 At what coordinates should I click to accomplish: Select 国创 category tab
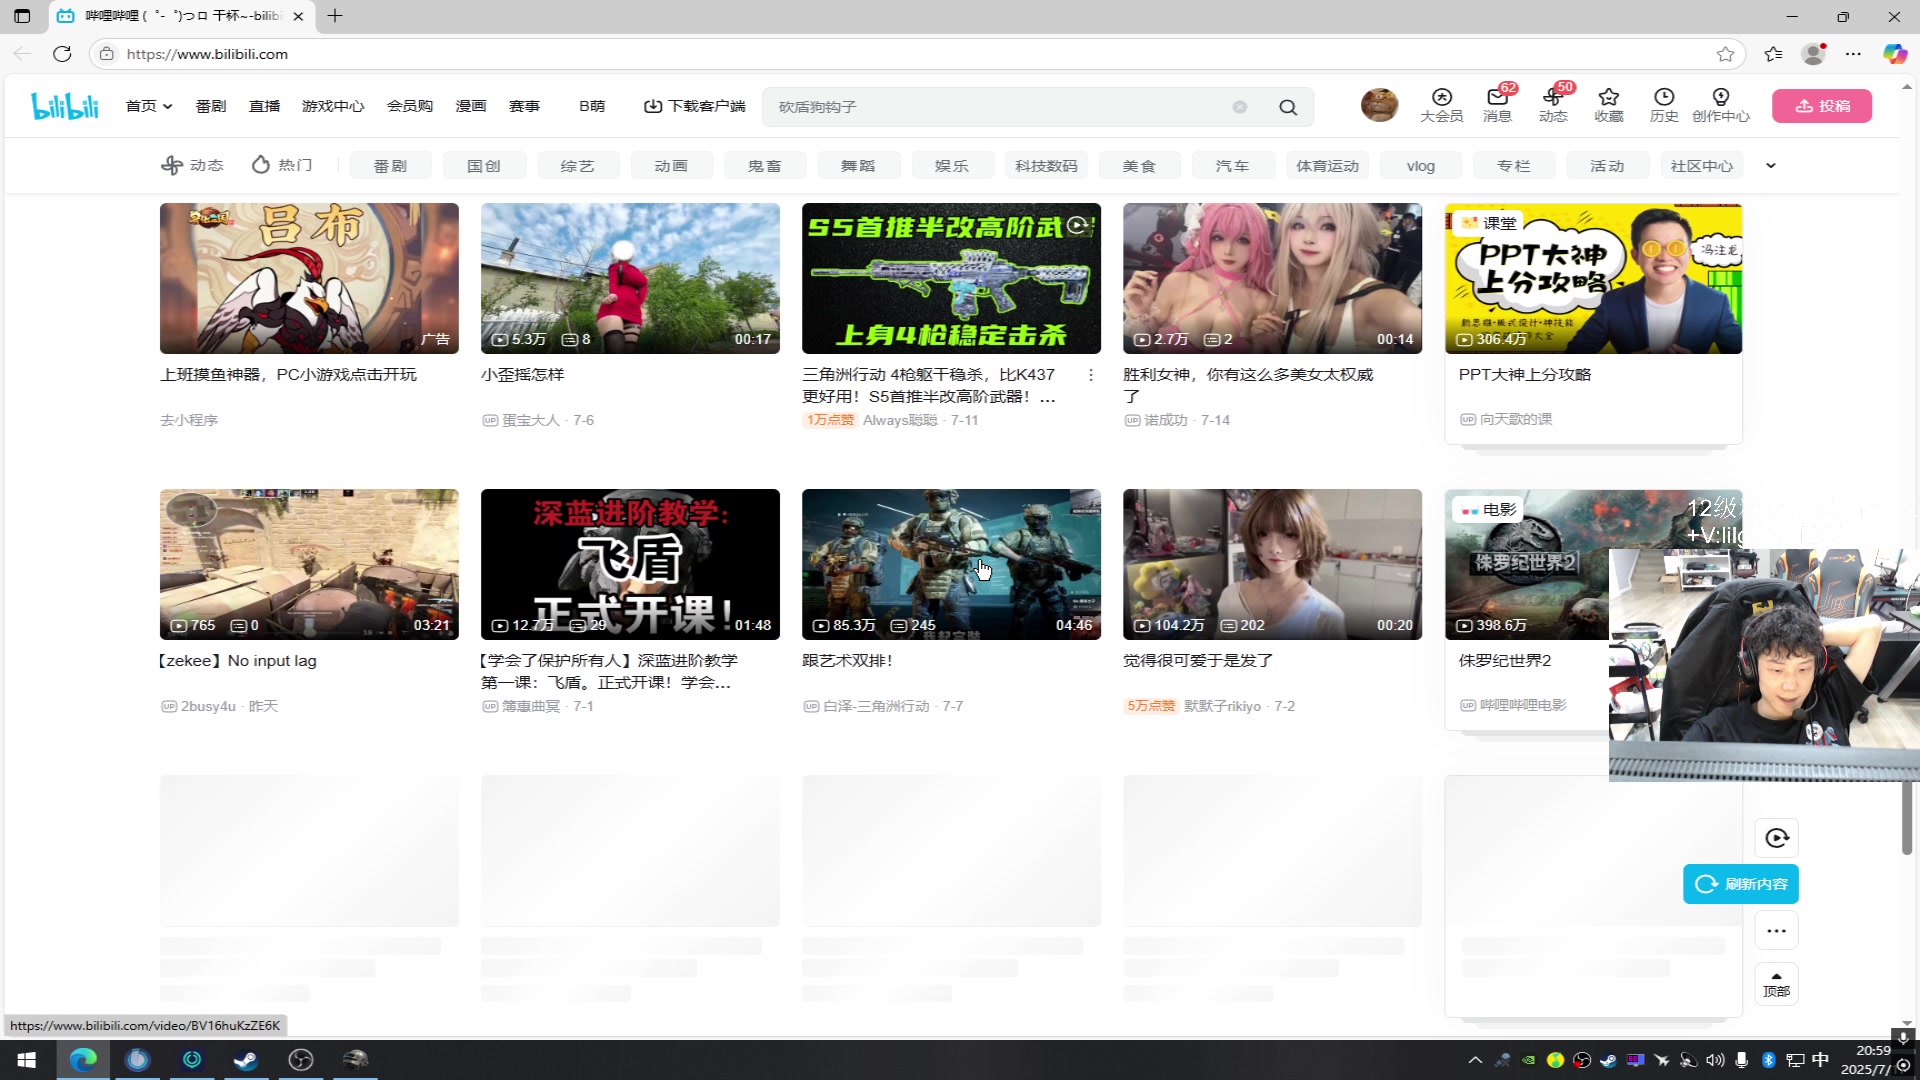(x=484, y=166)
